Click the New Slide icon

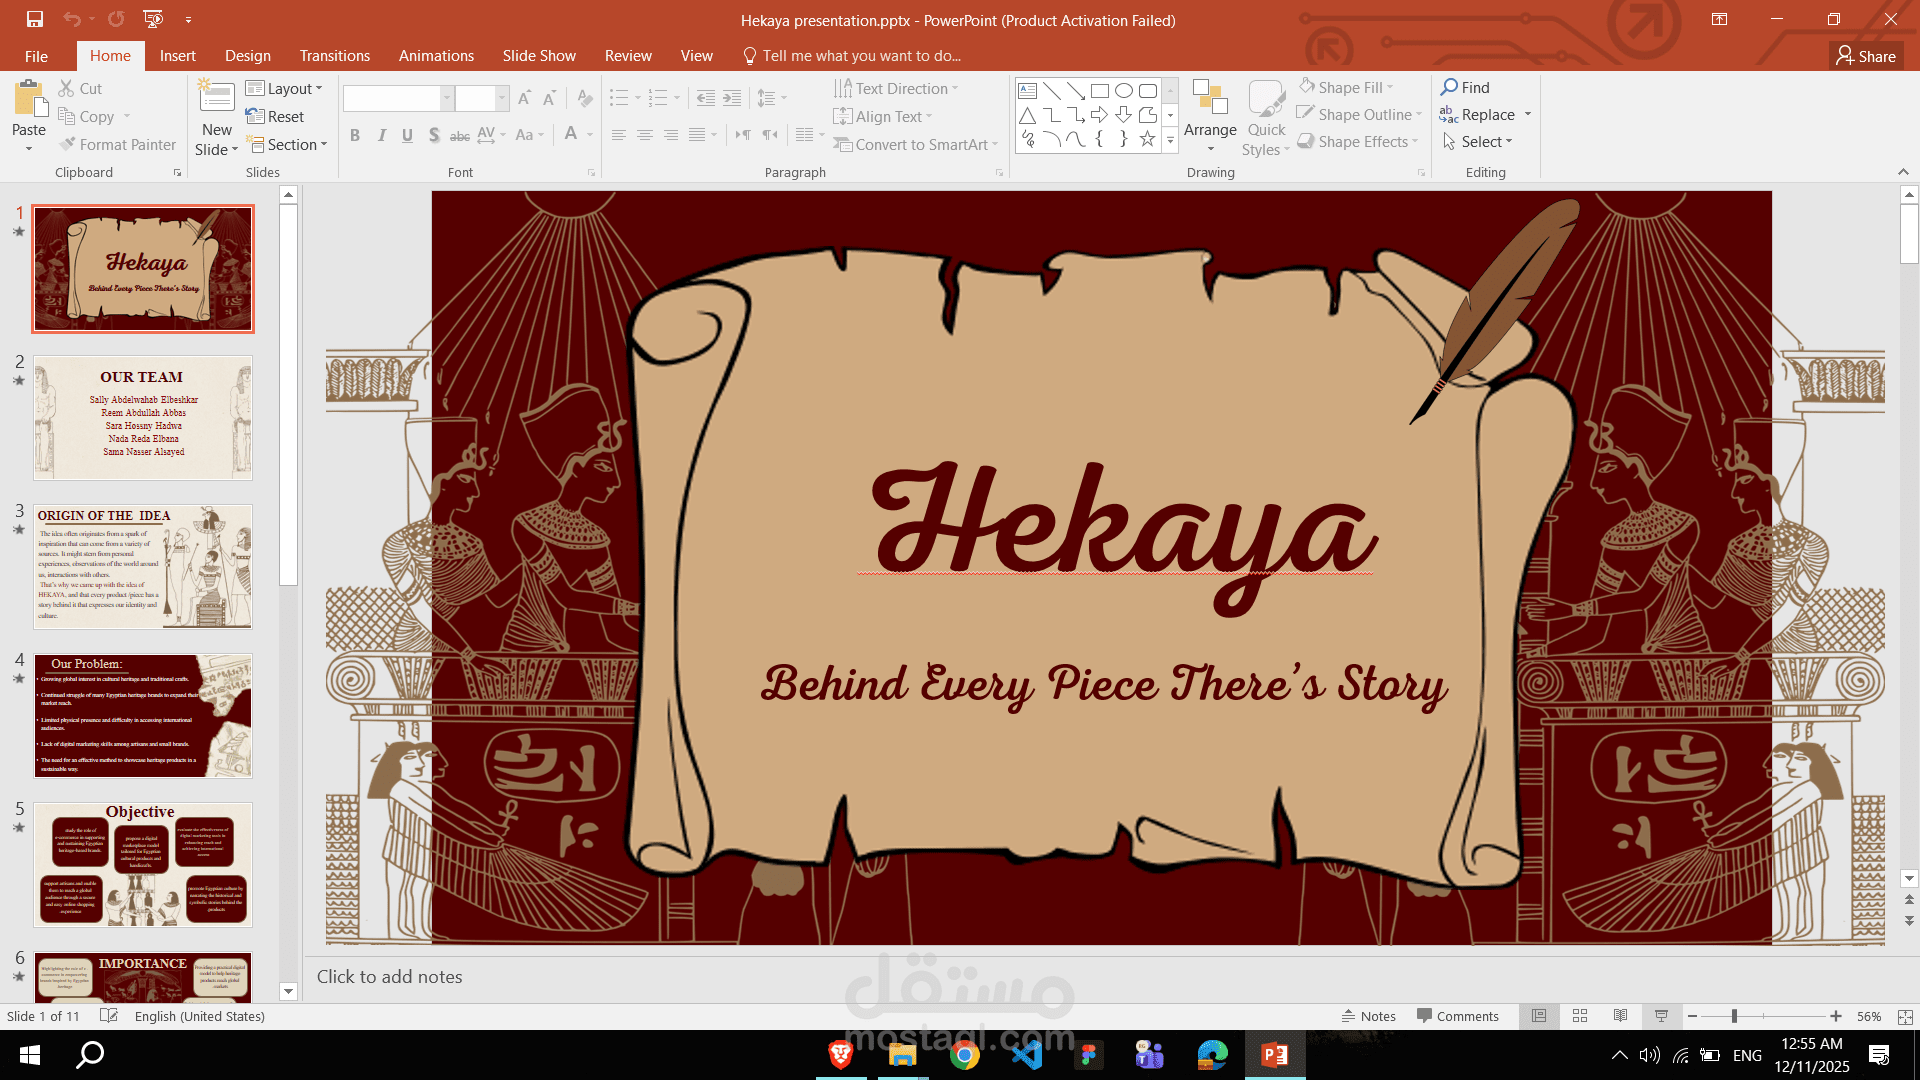216,98
